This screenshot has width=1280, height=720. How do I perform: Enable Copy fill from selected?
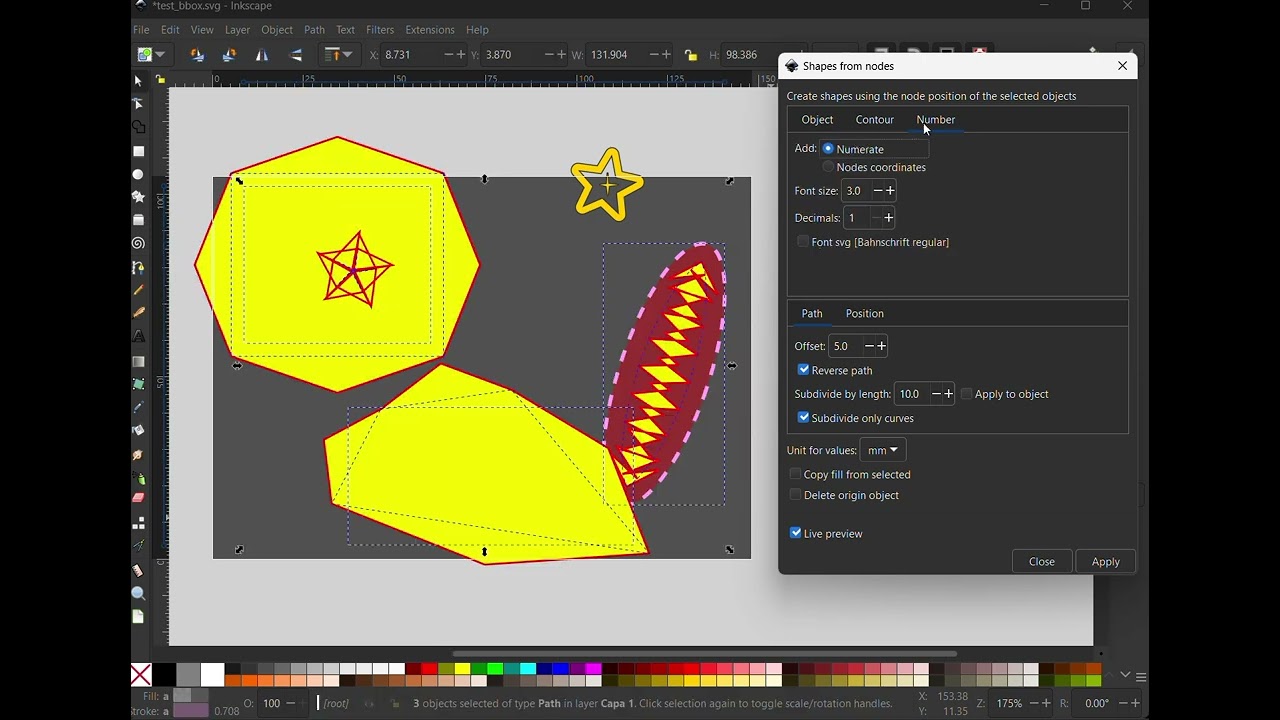[x=795, y=475]
